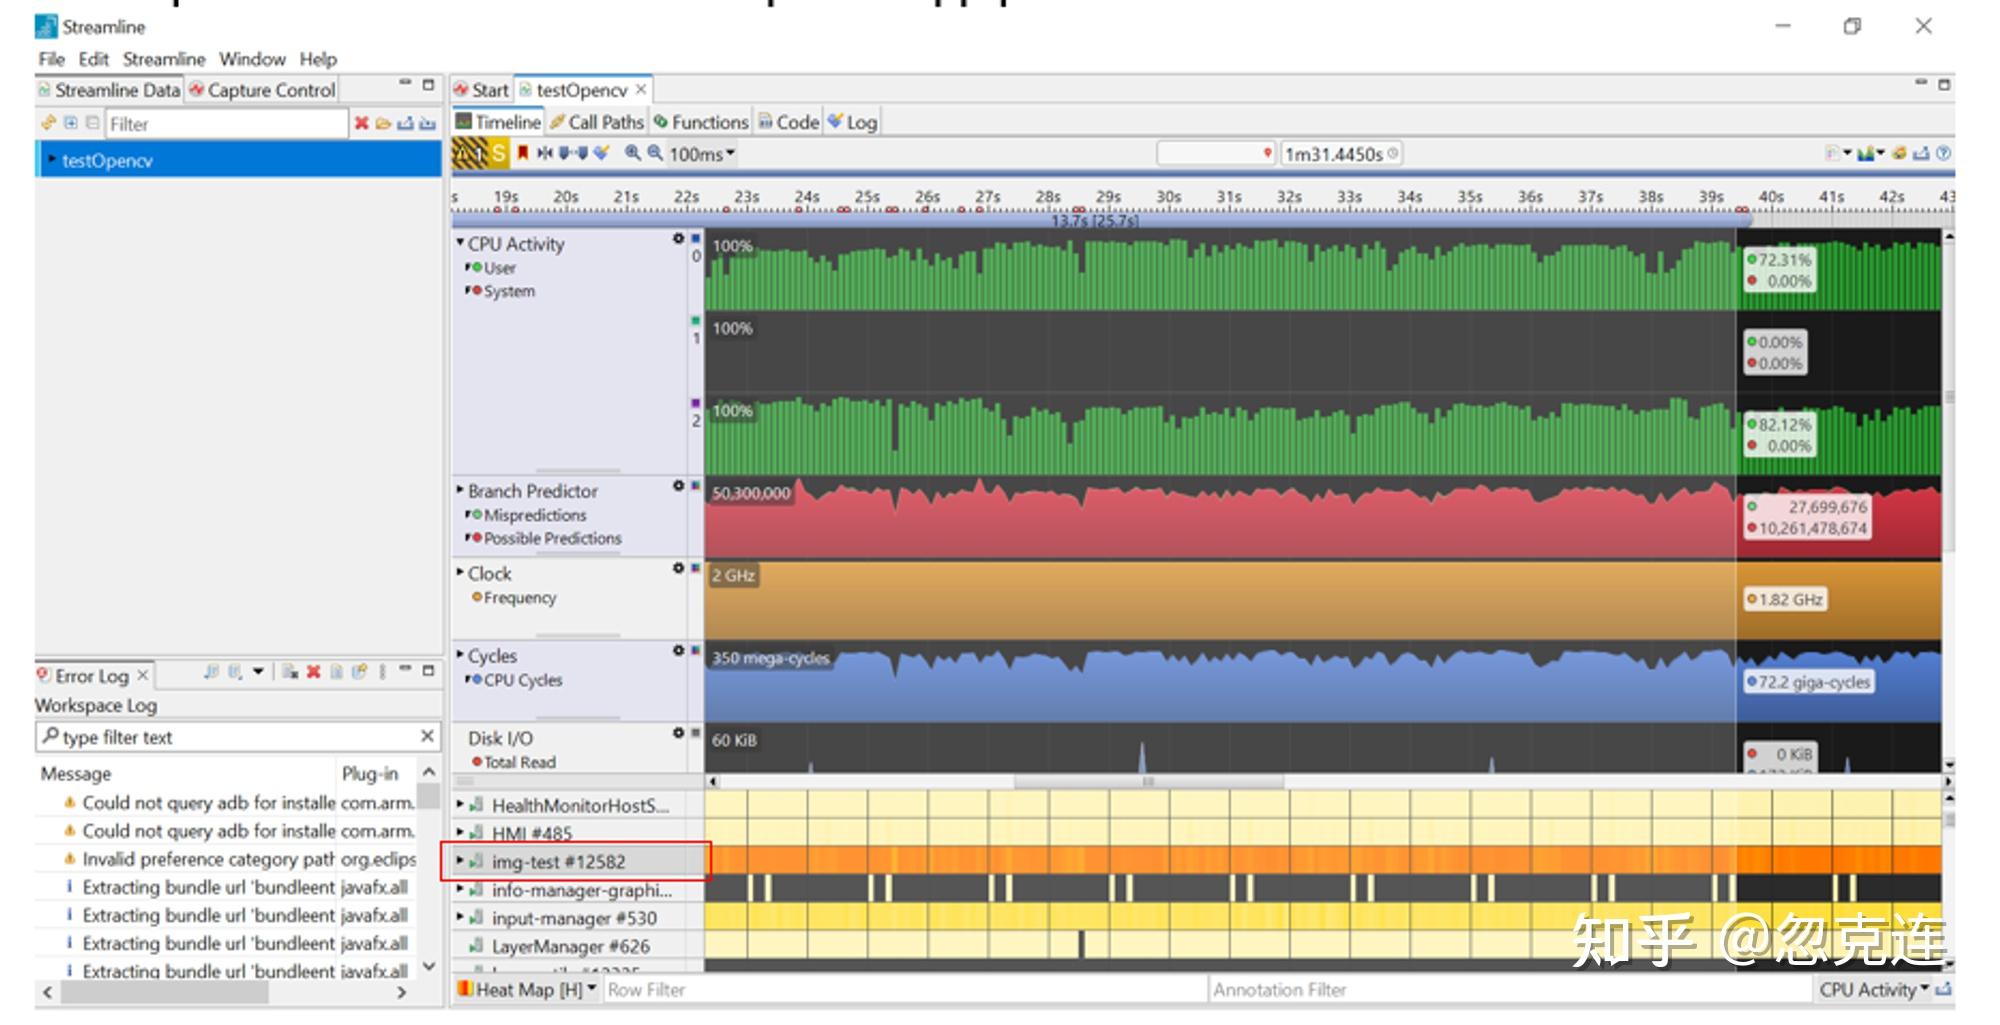Open the Heat Map mode dropdown
Screen dimensions: 2000x1025
pos(592,989)
